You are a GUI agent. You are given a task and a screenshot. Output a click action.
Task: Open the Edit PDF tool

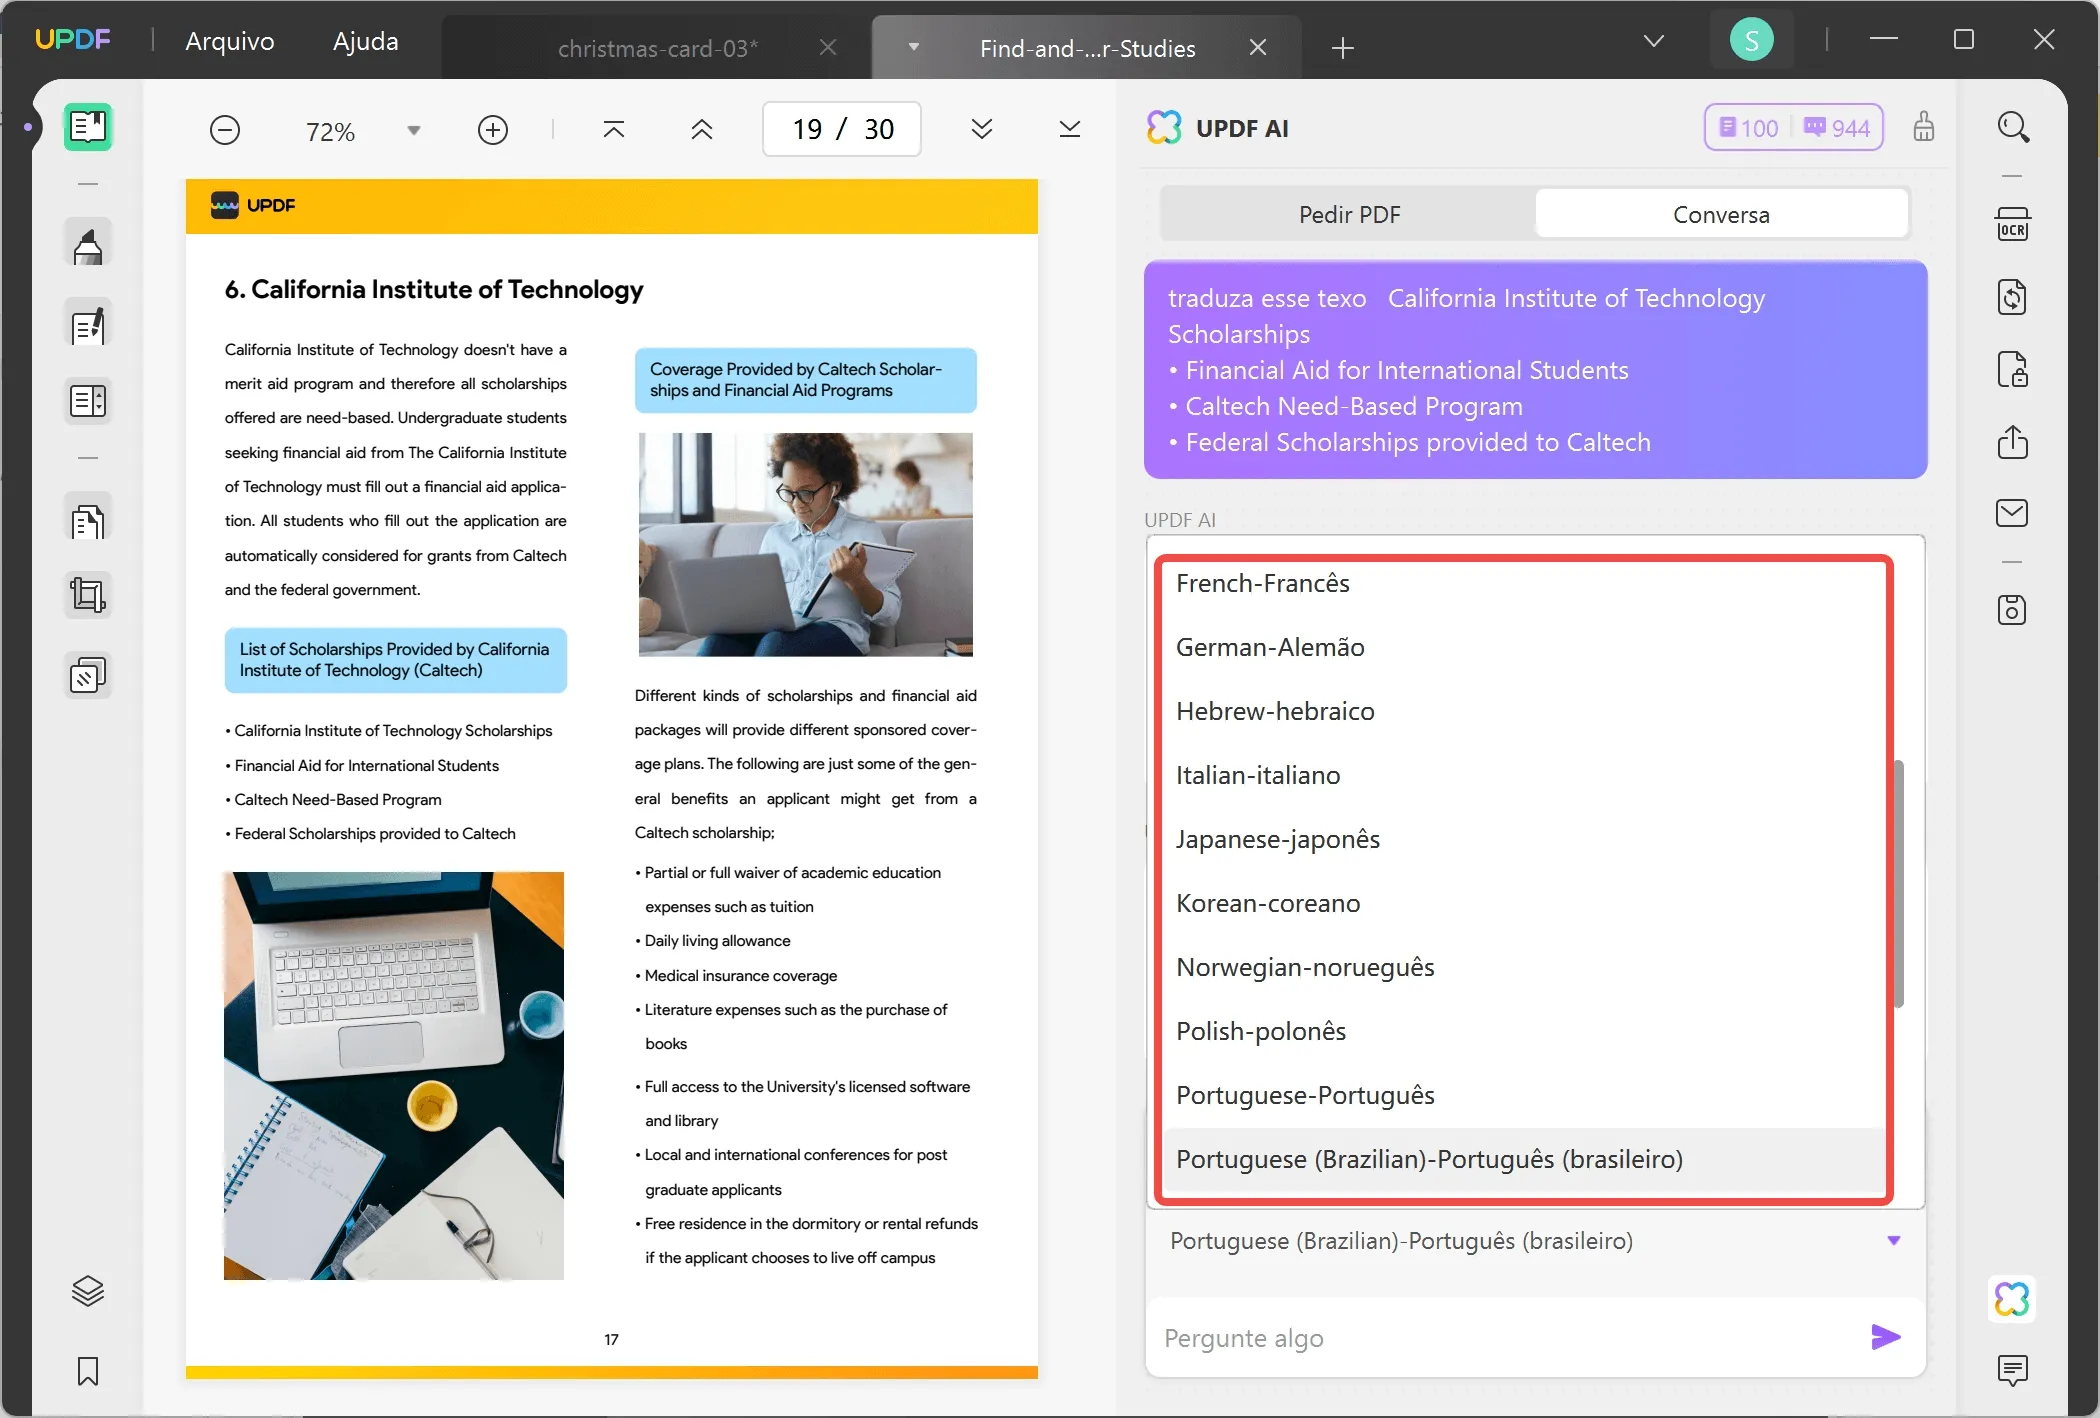click(x=88, y=324)
